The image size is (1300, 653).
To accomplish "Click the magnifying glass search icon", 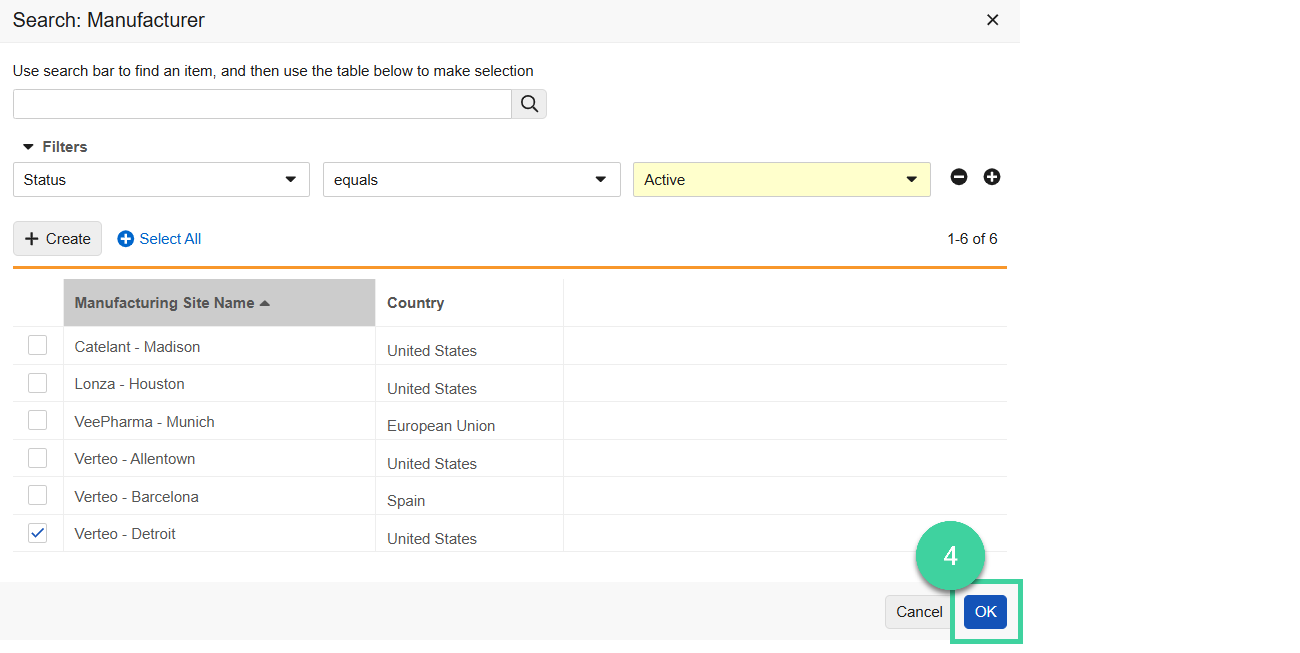I will [x=529, y=104].
